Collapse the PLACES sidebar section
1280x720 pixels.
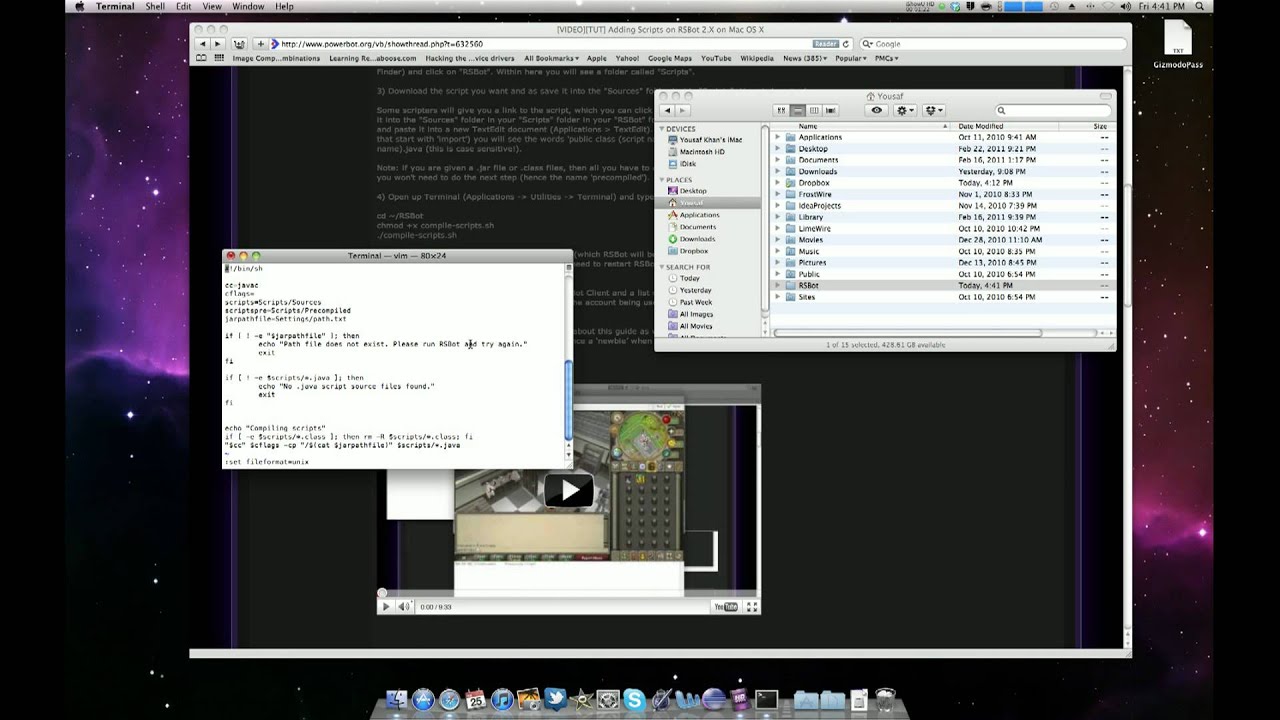(x=661, y=180)
